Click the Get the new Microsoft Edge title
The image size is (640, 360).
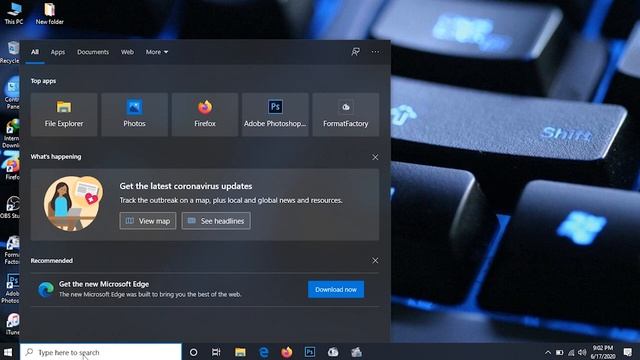pos(104,284)
